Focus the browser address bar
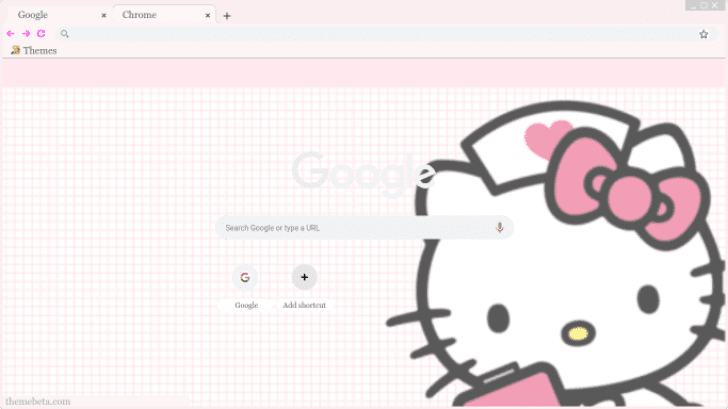 pyautogui.click(x=386, y=34)
